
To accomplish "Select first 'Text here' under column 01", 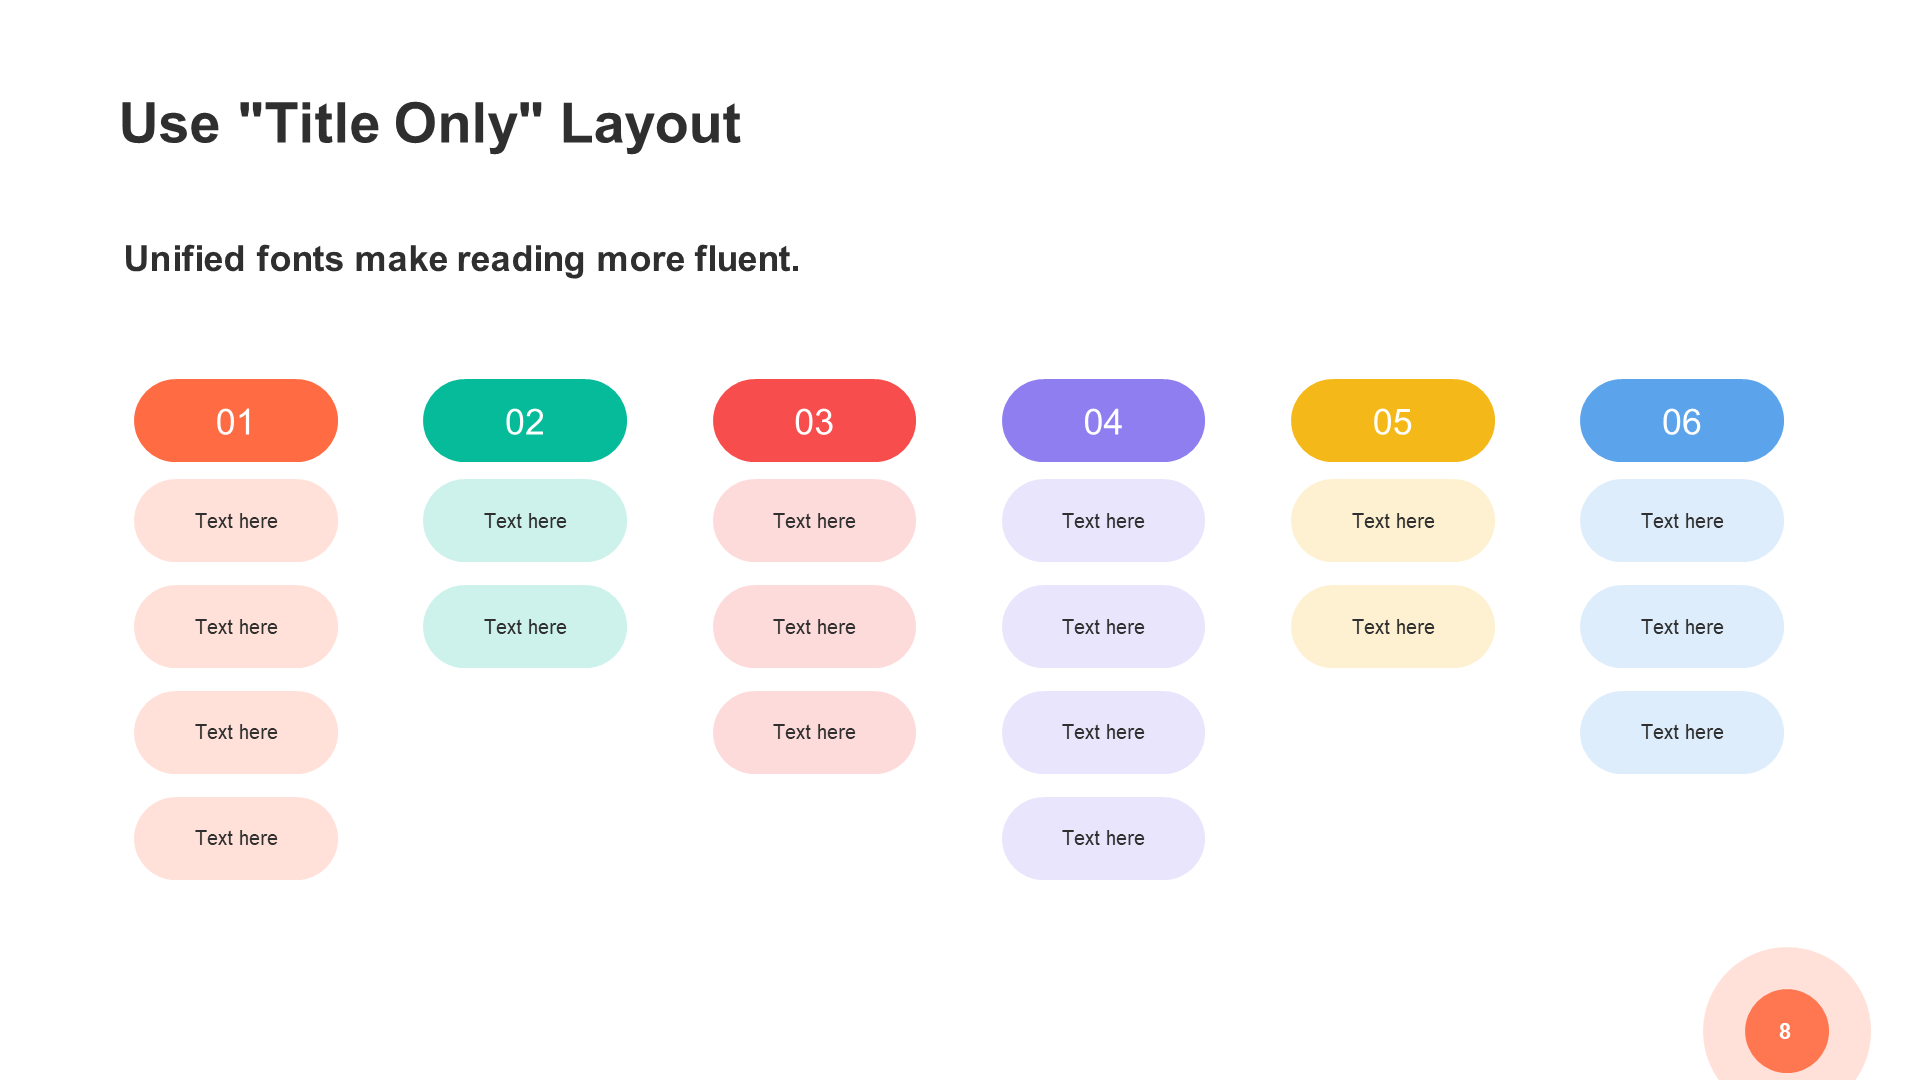I will (236, 518).
